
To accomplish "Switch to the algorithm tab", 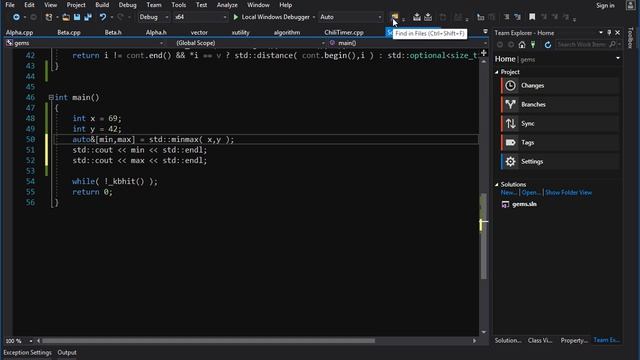I will point(287,32).
